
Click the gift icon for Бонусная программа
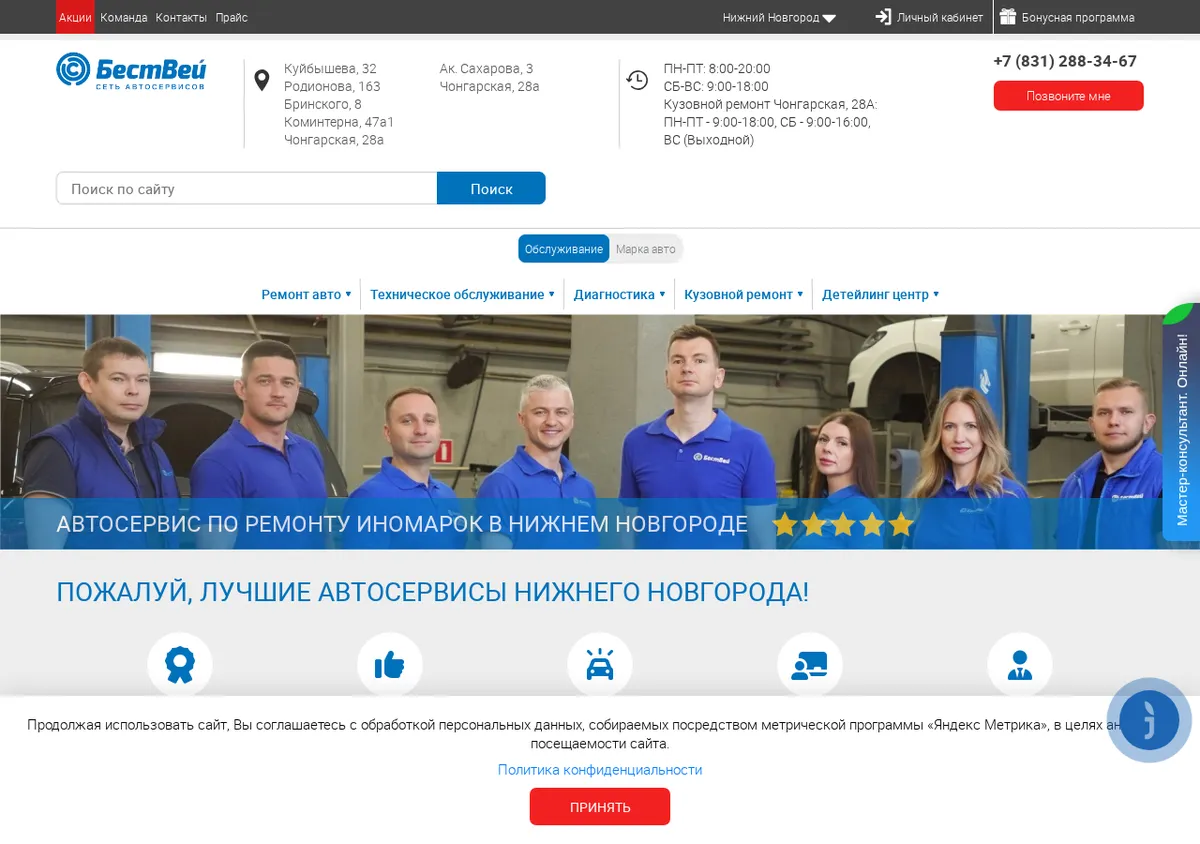coord(1008,17)
